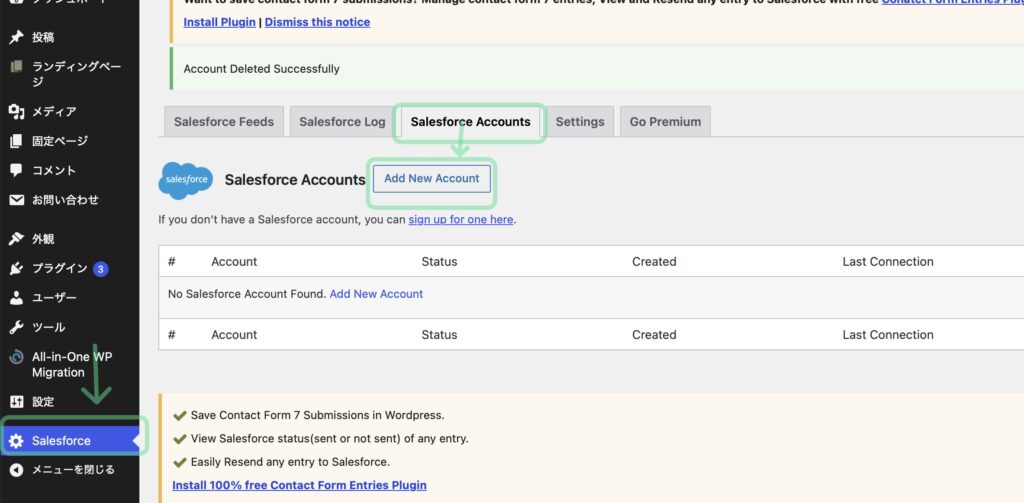The height and width of the screenshot is (503, 1024).
Task: Click the settings sliders icon beside 設定
Action: (x=16, y=402)
